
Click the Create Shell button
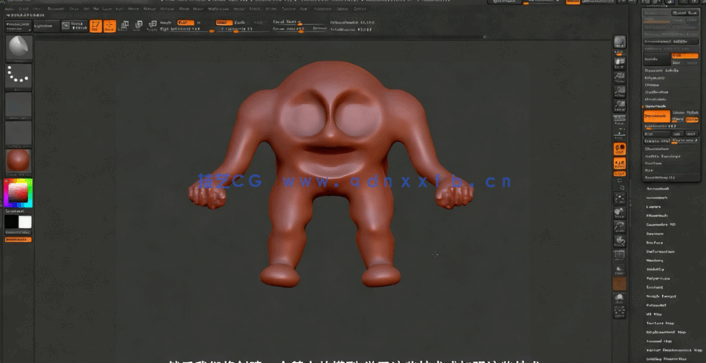(658, 141)
